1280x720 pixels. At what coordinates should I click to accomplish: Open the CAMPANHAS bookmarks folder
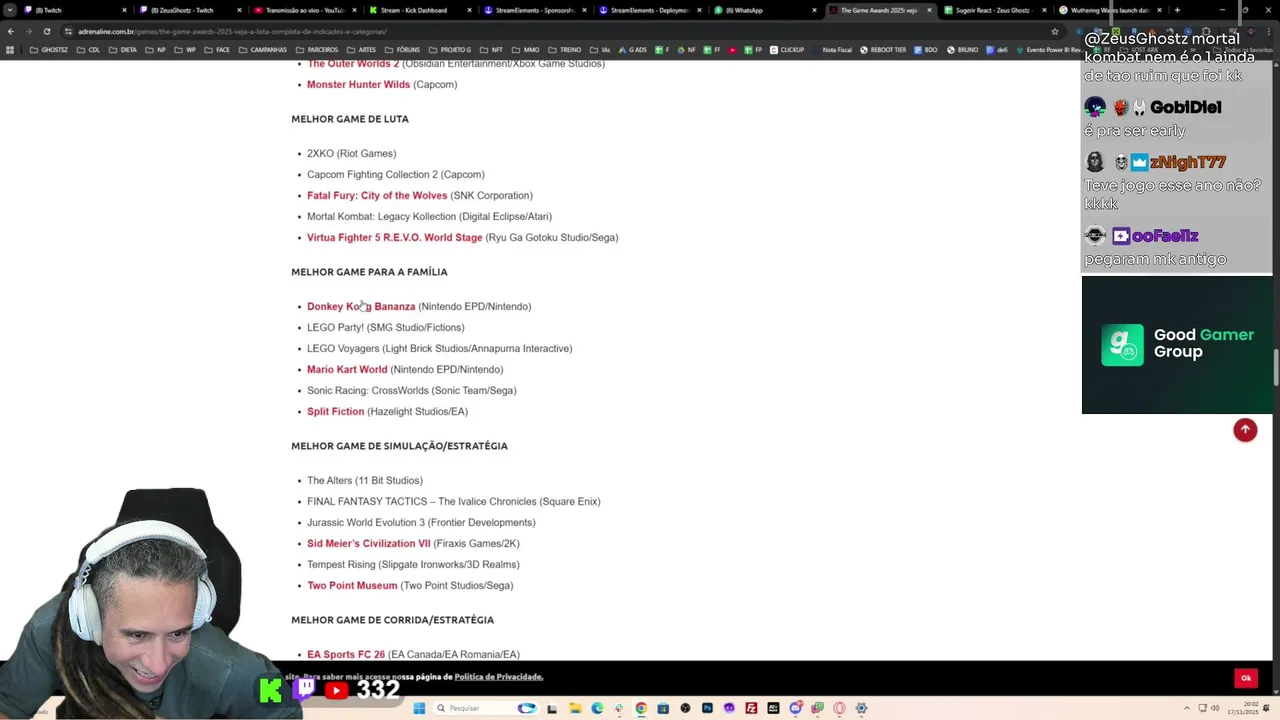[262, 50]
